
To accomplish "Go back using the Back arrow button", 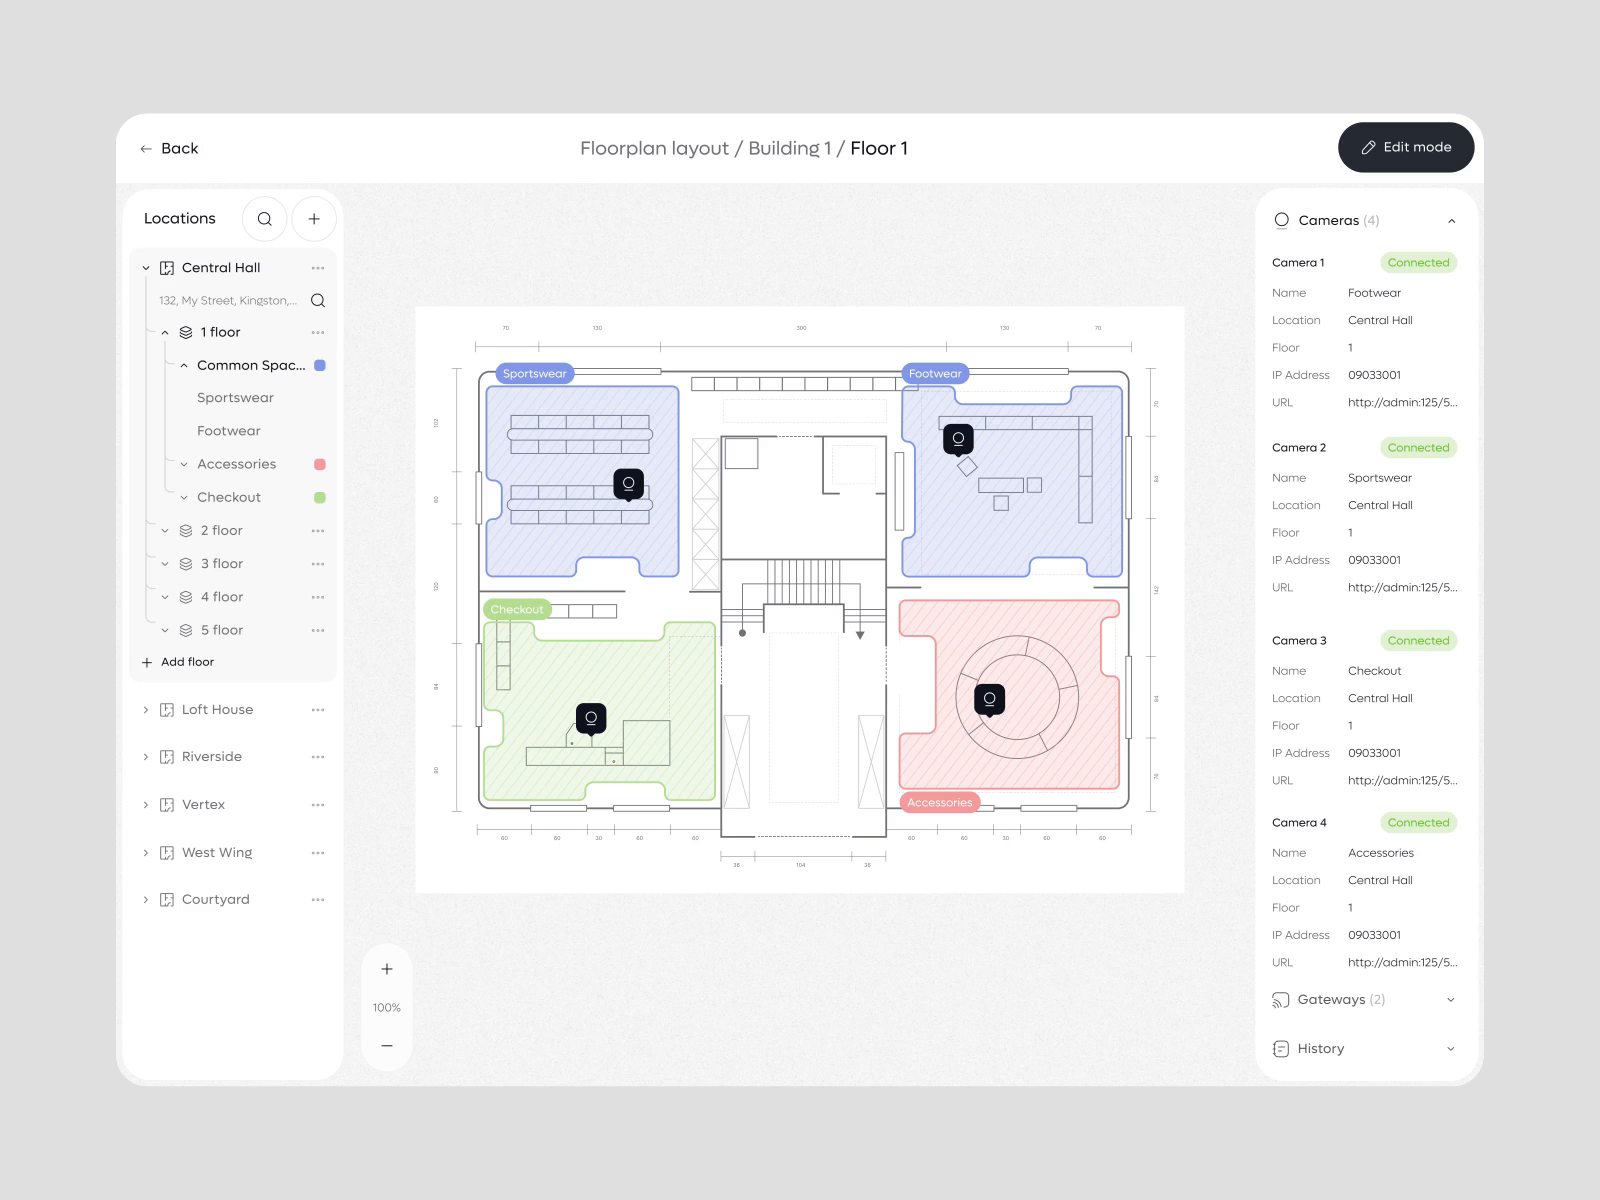I will [169, 148].
